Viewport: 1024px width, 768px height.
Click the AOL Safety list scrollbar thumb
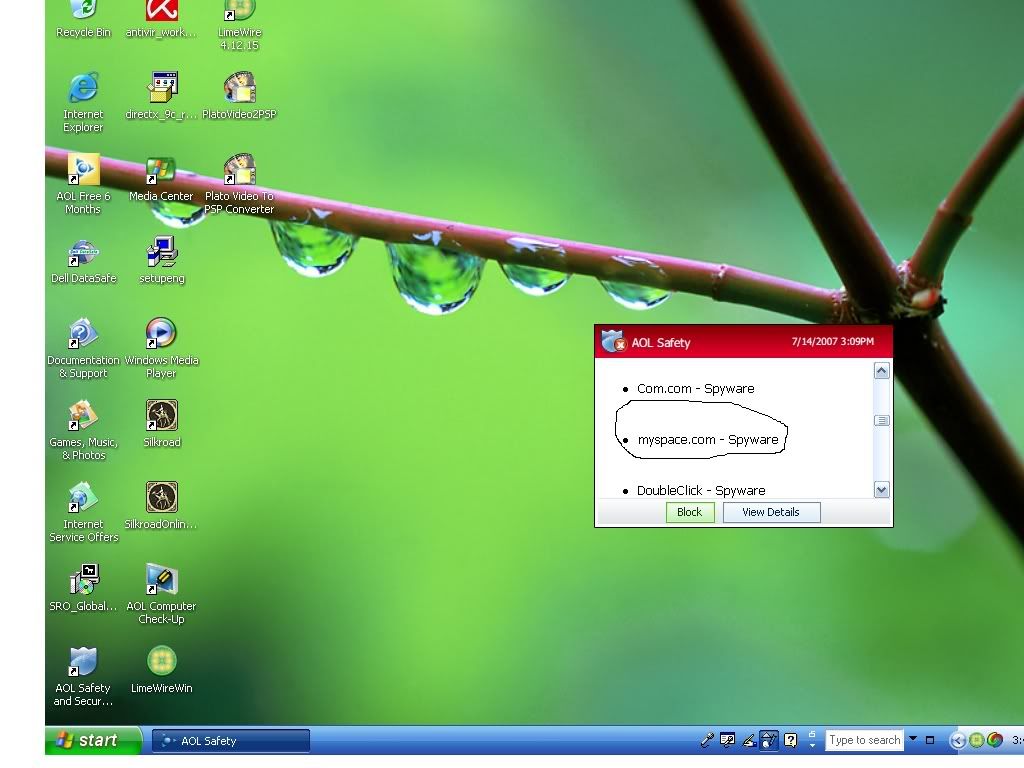[882, 421]
